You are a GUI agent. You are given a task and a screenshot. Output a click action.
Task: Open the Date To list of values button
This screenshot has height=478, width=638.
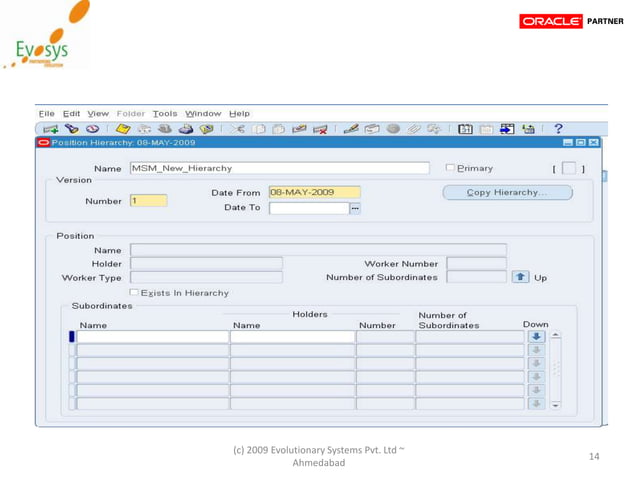(x=355, y=208)
